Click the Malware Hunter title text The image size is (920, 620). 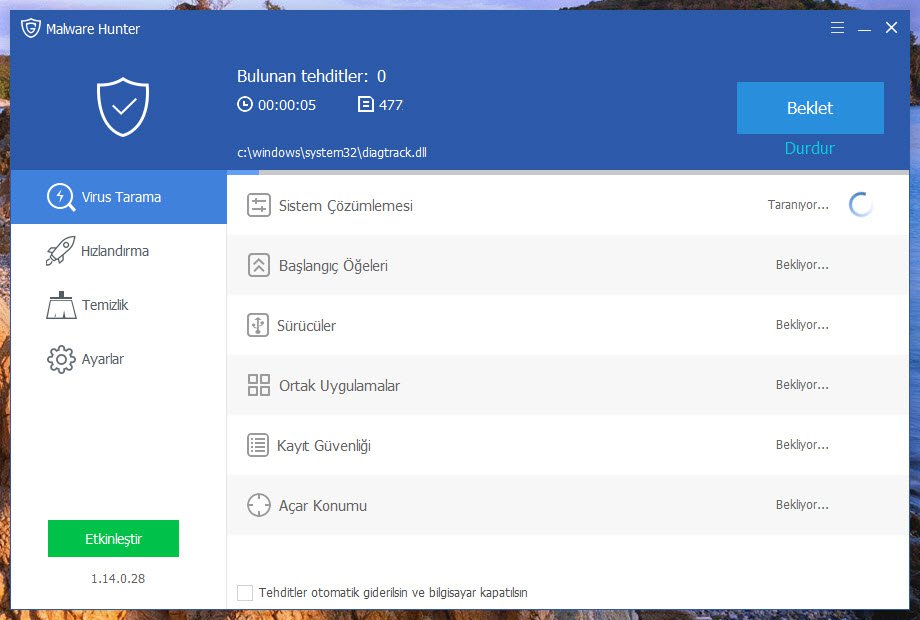(93, 29)
